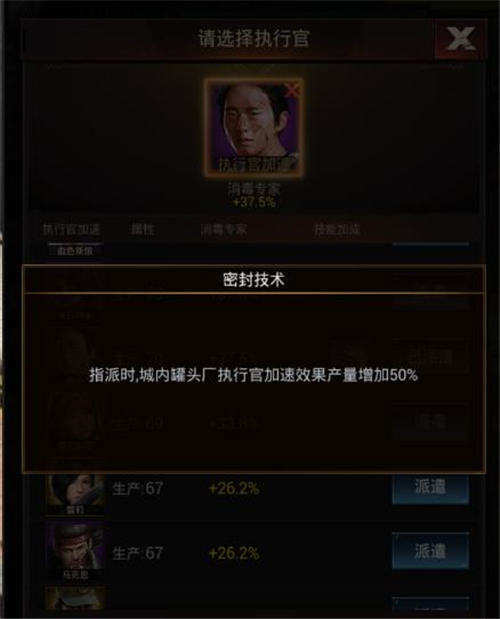Remove the assigned executive via the red X

click(x=292, y=90)
